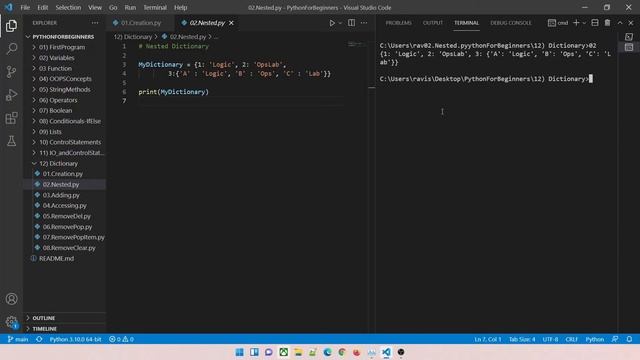Open new terminal profile dropdown arrow
The width and height of the screenshot is (640, 360).
point(584,23)
